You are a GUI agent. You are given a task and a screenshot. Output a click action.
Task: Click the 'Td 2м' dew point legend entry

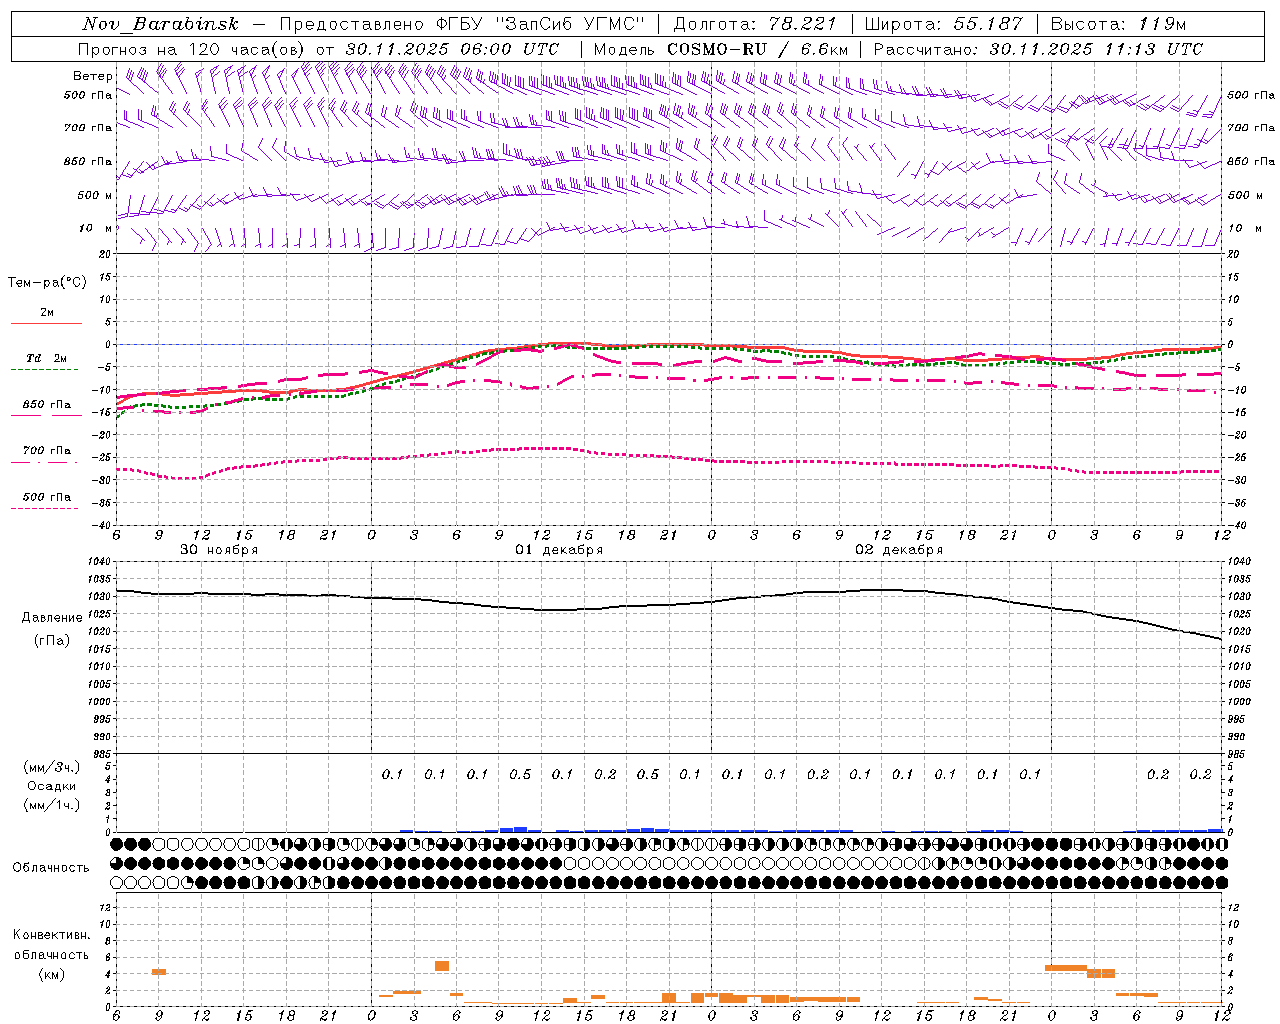46,358
